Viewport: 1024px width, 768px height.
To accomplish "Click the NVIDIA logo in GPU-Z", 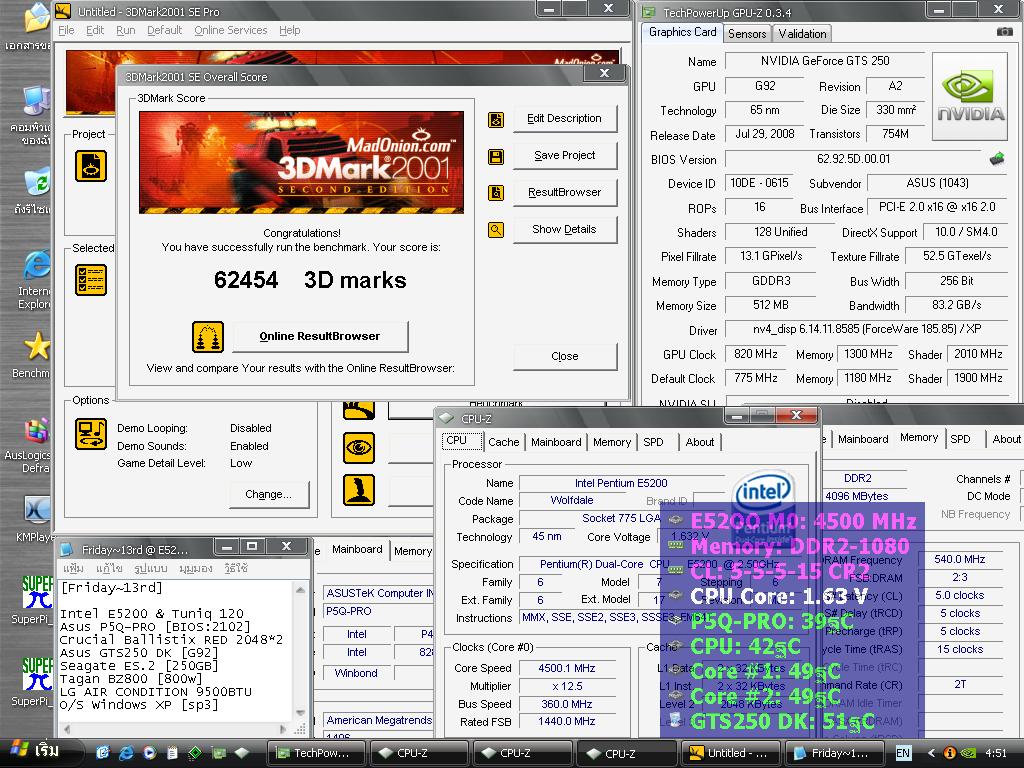I will coord(970,97).
